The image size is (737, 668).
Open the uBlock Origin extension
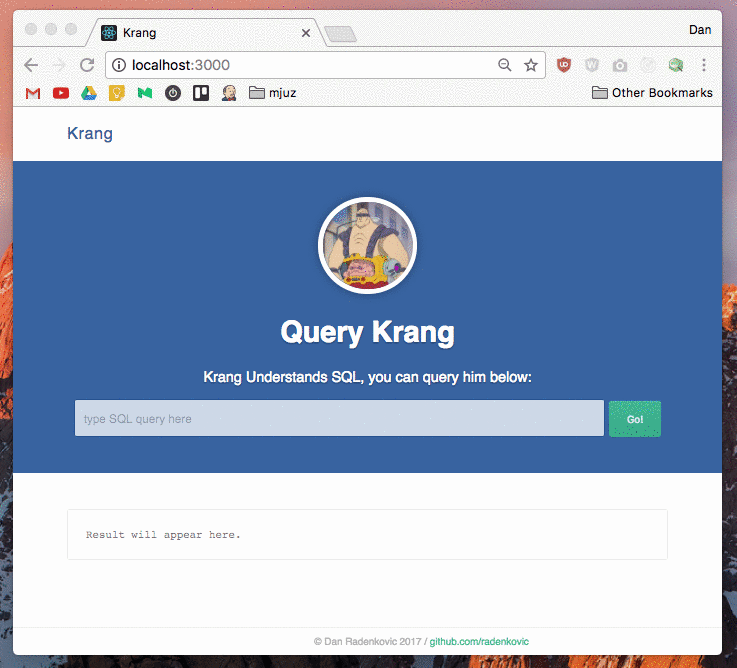pyautogui.click(x=564, y=65)
